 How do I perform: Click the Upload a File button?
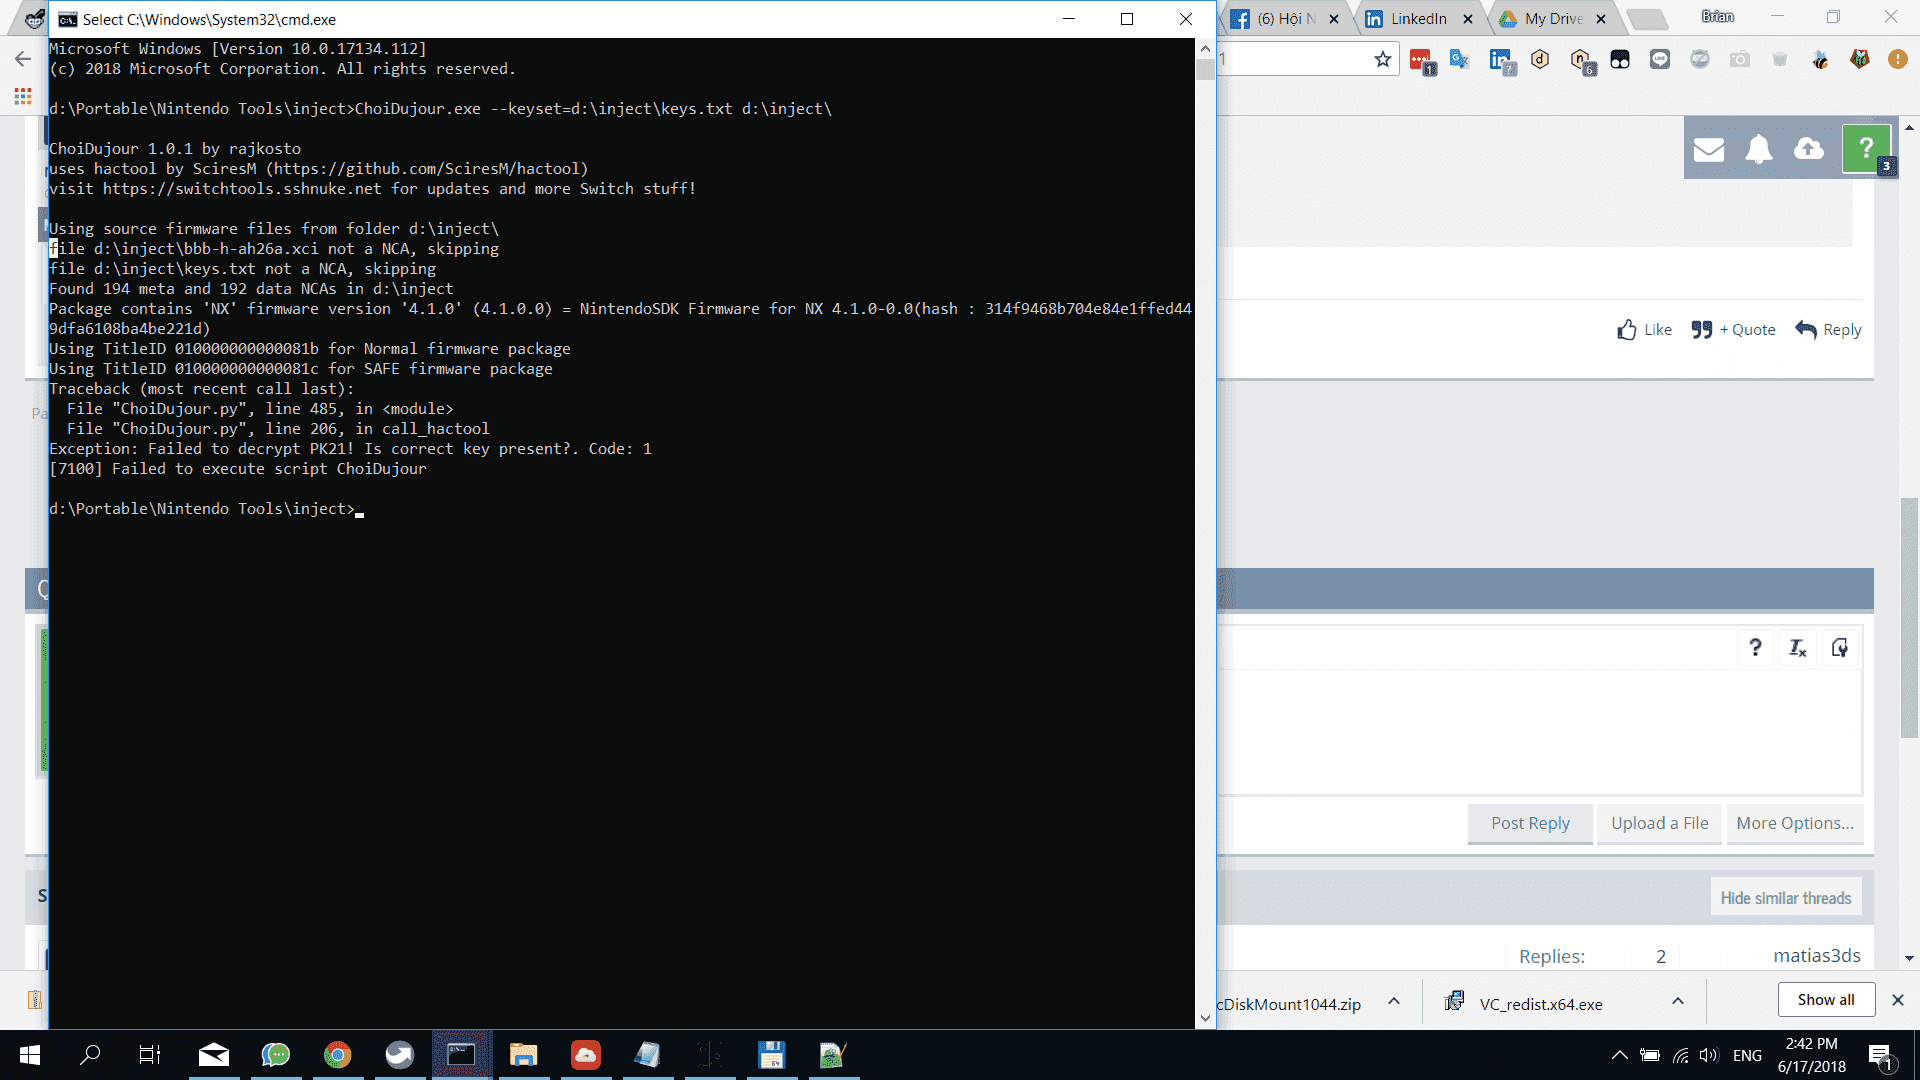1659,823
